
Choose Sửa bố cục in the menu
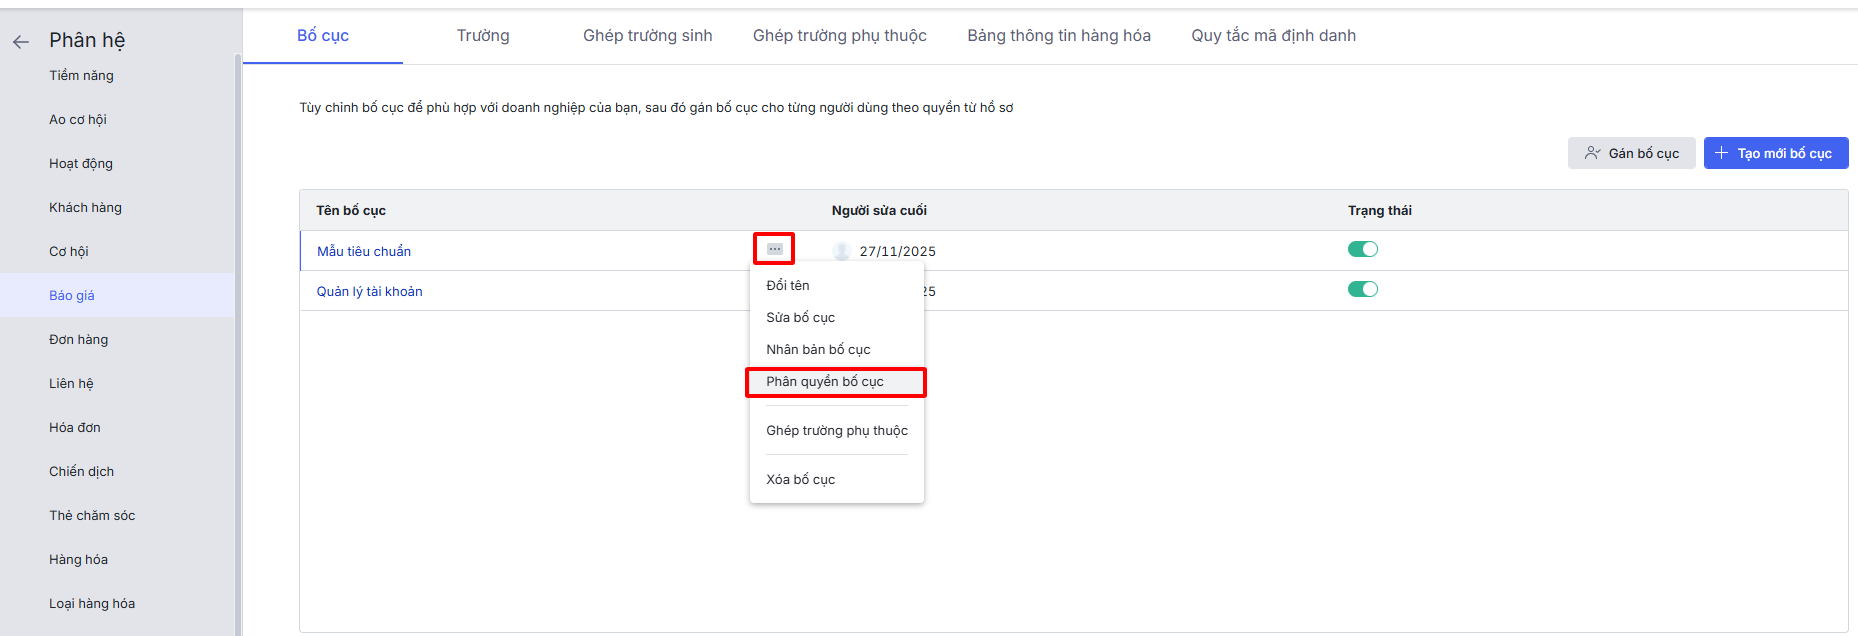tap(800, 317)
